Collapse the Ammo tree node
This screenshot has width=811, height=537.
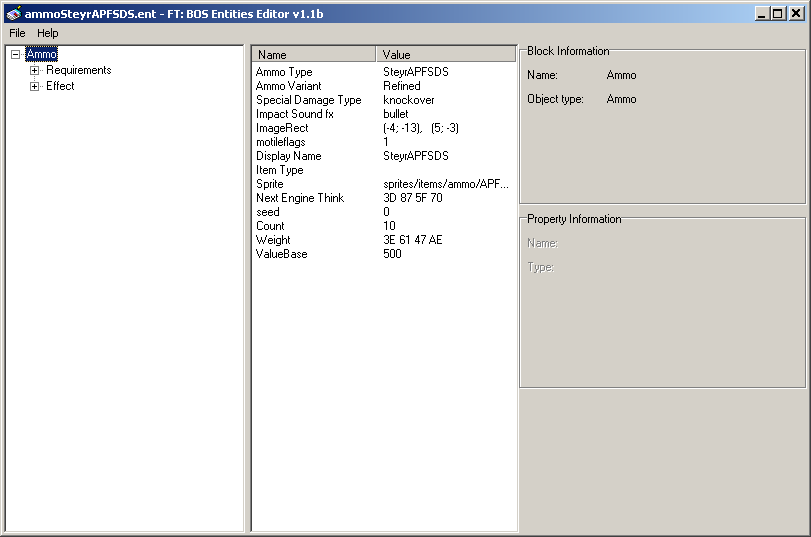coord(16,54)
